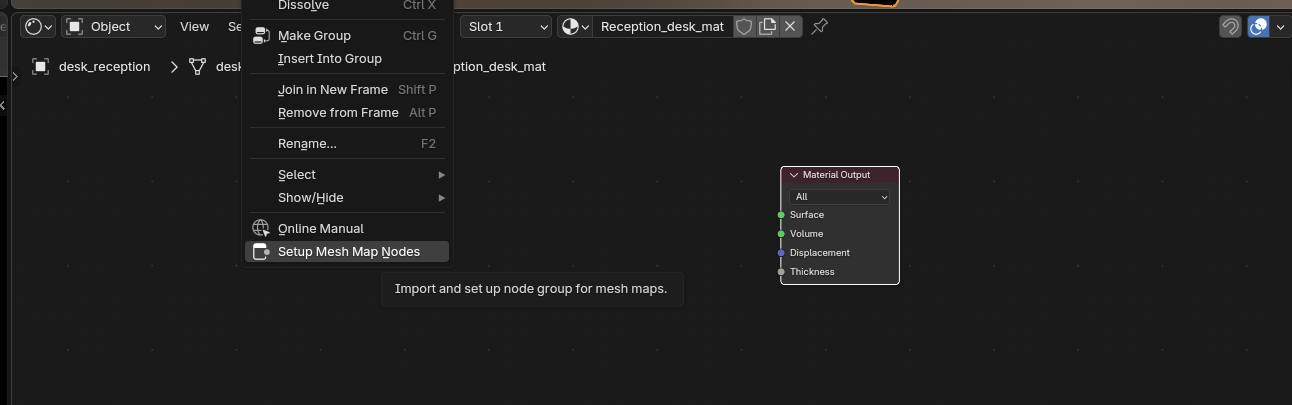
Task: Open the editor type selector icon
Action: [x=38, y=27]
